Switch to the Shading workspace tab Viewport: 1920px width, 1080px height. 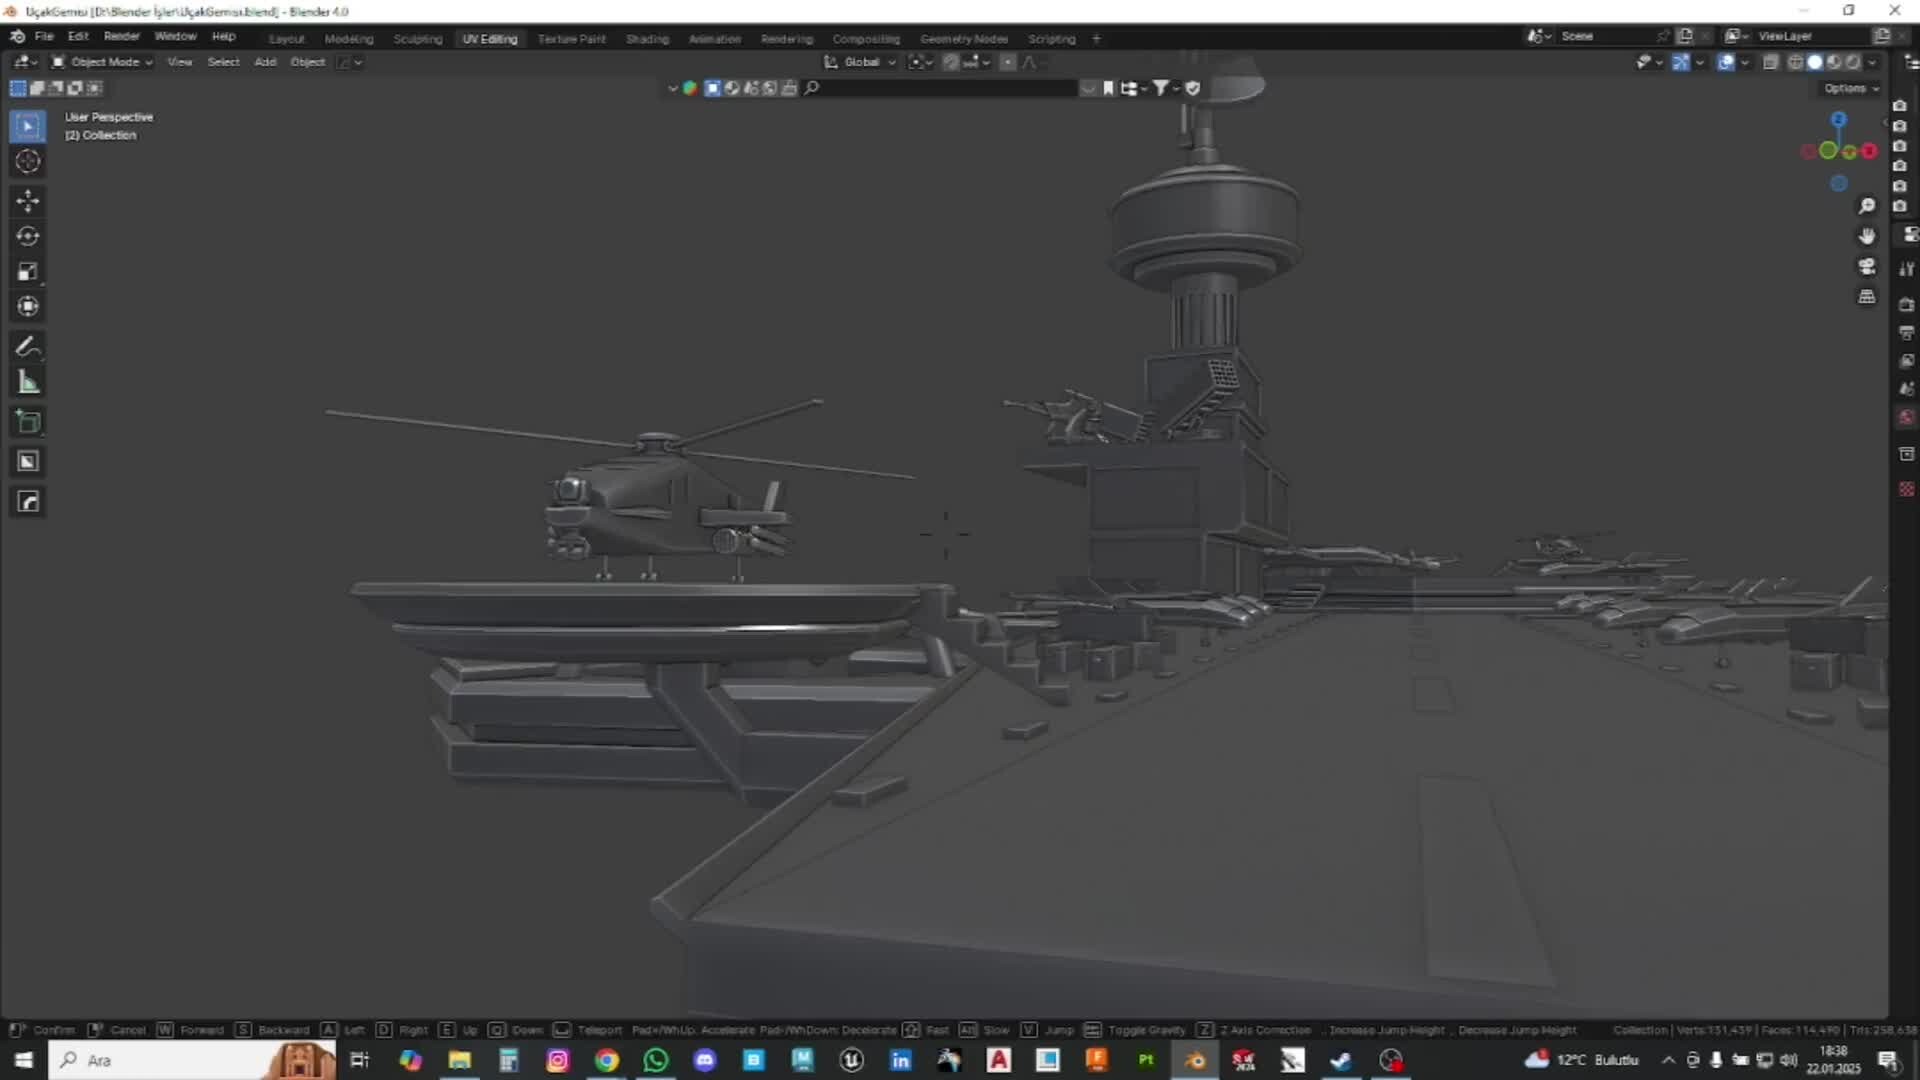[647, 38]
